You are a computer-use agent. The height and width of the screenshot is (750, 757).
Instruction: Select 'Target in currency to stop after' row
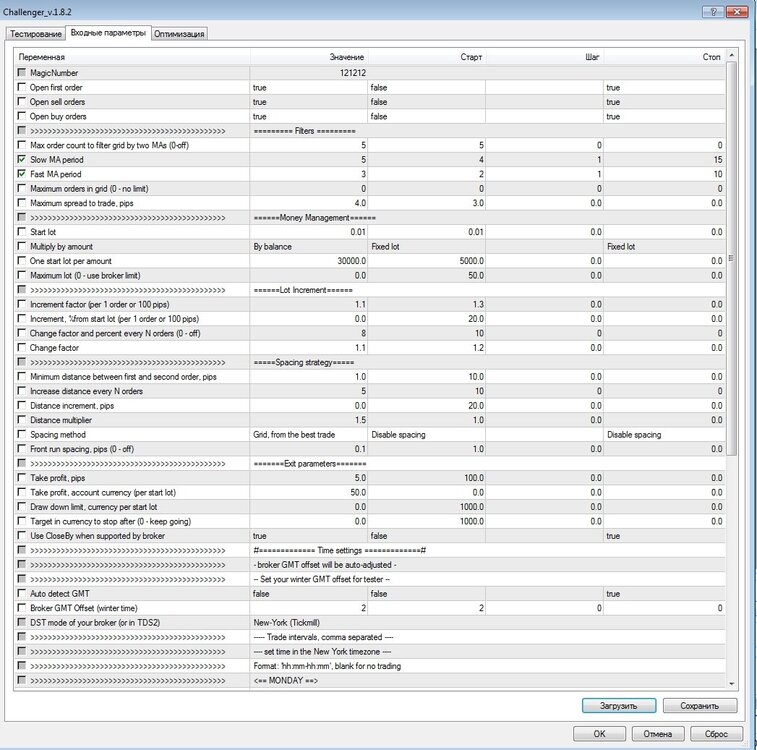[x=370, y=522]
